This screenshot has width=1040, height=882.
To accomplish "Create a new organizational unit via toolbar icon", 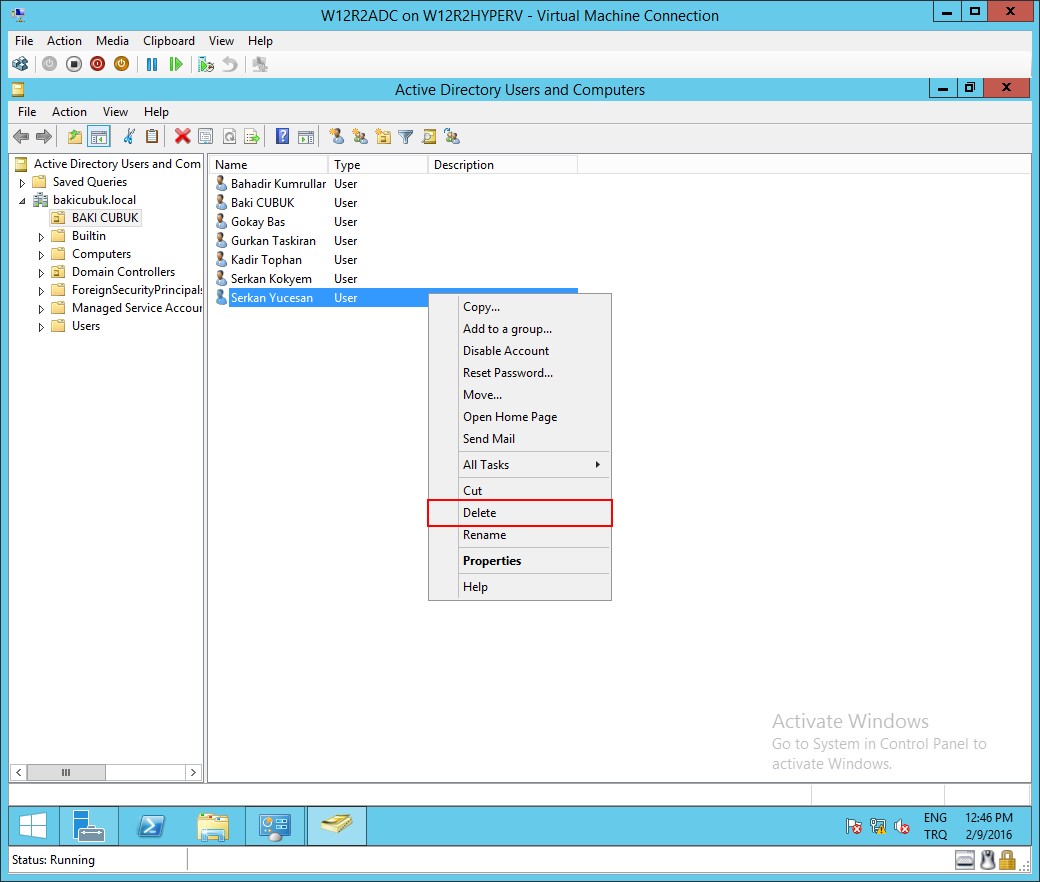I will click(x=383, y=137).
